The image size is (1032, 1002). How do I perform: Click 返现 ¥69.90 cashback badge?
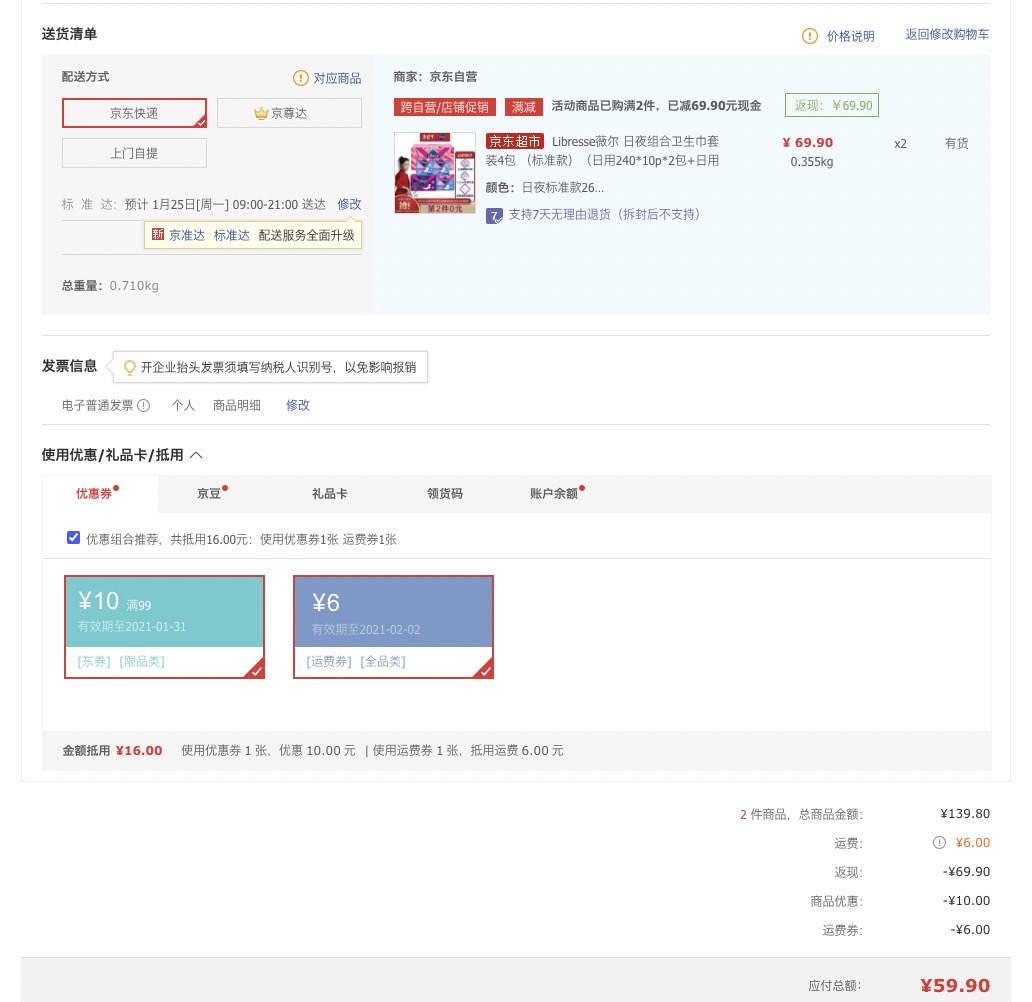click(832, 105)
